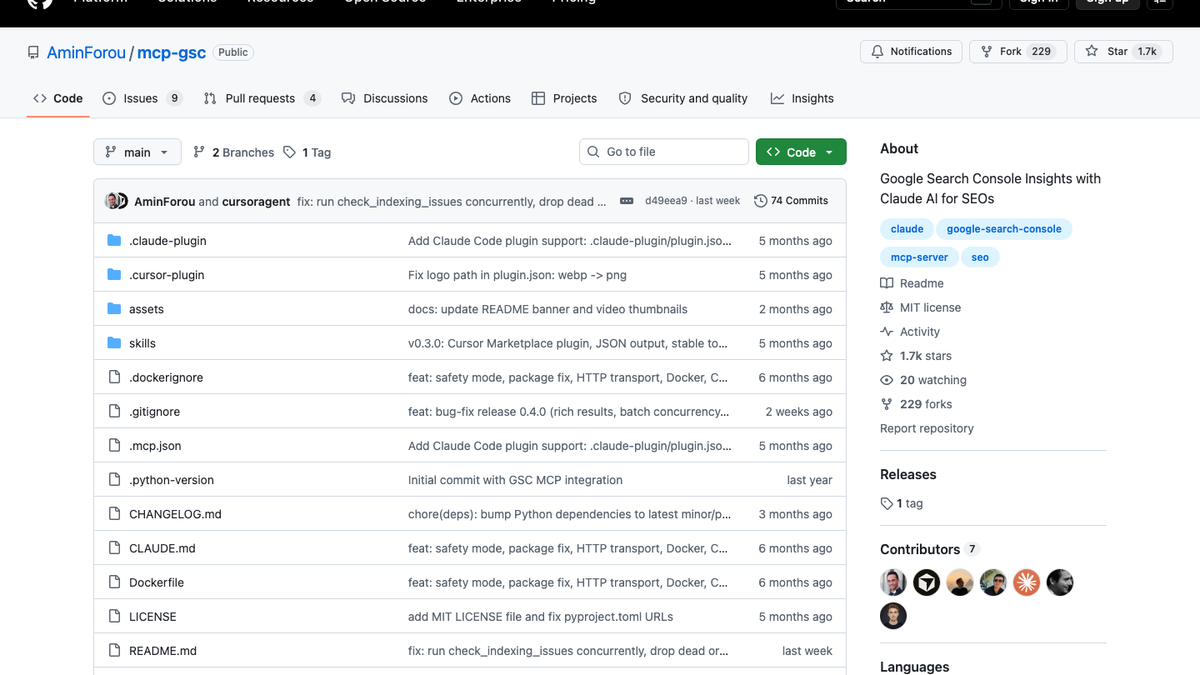Open the Discussions tab
The height and width of the screenshot is (675, 1200).
385,98
